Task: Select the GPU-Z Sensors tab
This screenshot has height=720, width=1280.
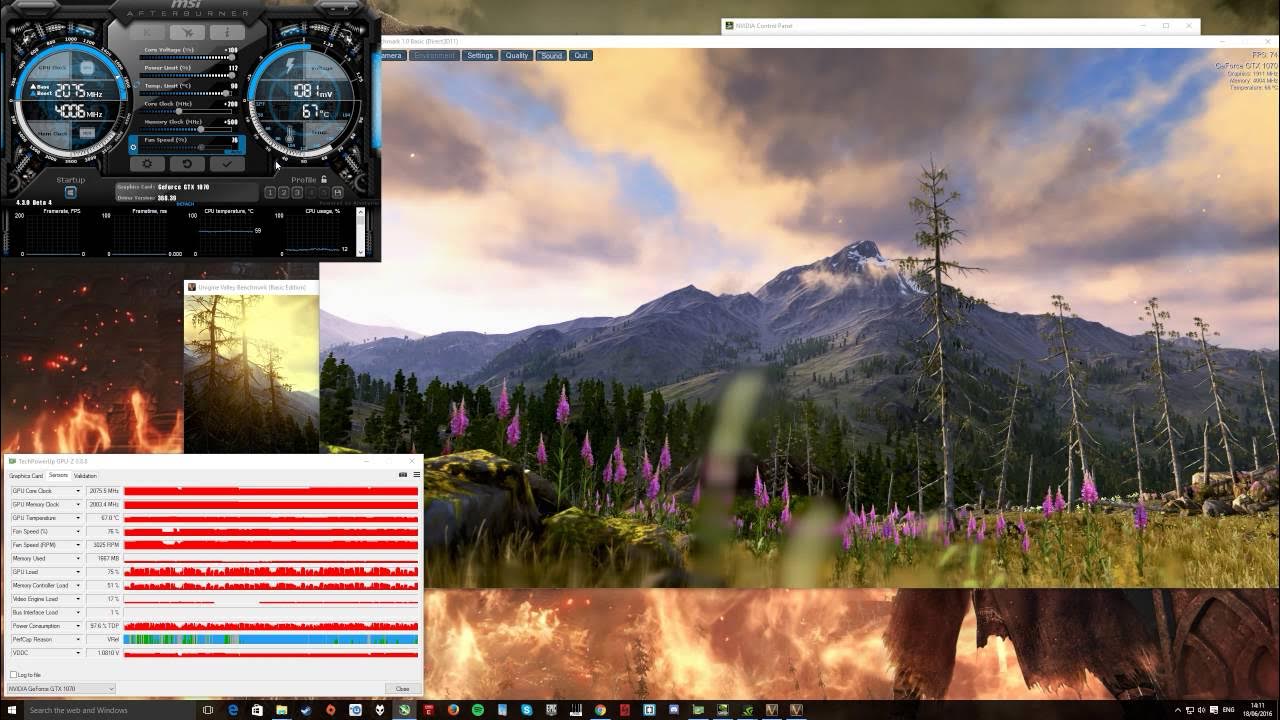Action: click(x=58, y=475)
